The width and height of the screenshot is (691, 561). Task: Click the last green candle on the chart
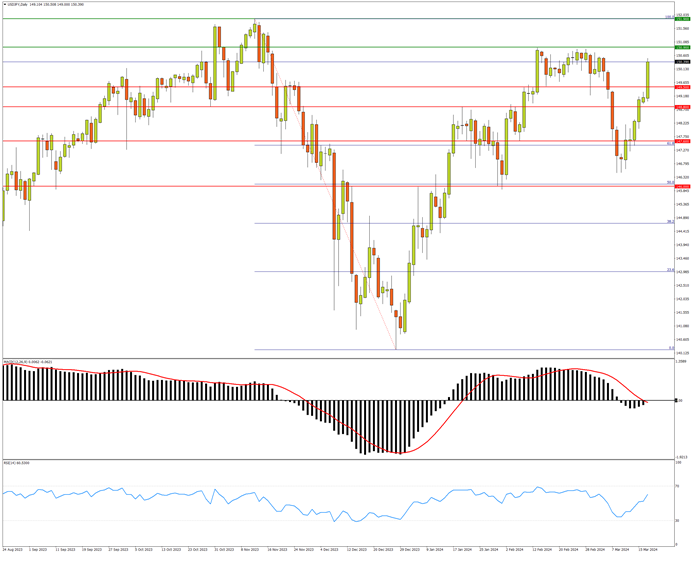tap(648, 80)
